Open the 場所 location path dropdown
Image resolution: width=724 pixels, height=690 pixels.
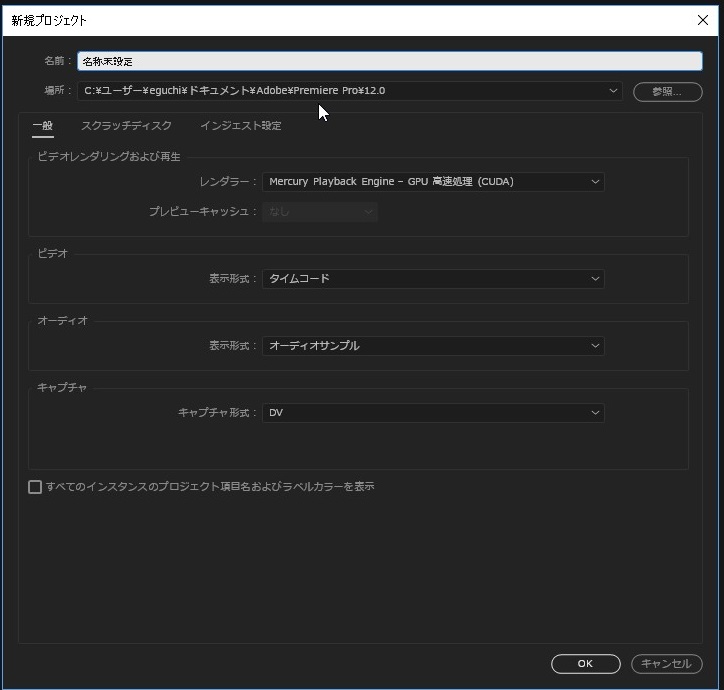pos(350,91)
